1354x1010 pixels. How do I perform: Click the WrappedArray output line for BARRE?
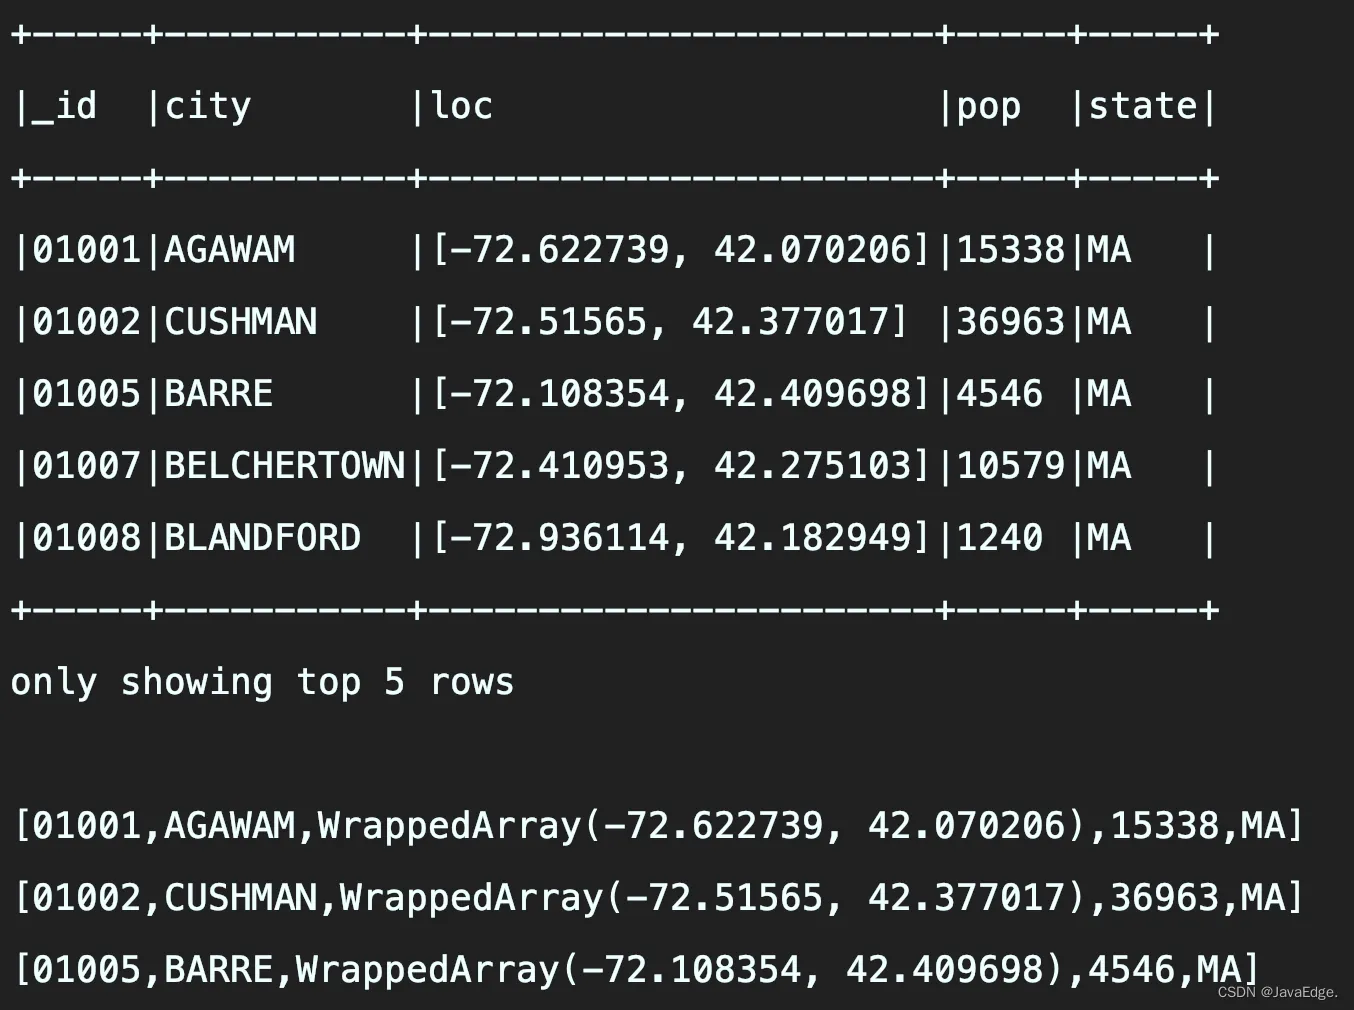click(636, 970)
